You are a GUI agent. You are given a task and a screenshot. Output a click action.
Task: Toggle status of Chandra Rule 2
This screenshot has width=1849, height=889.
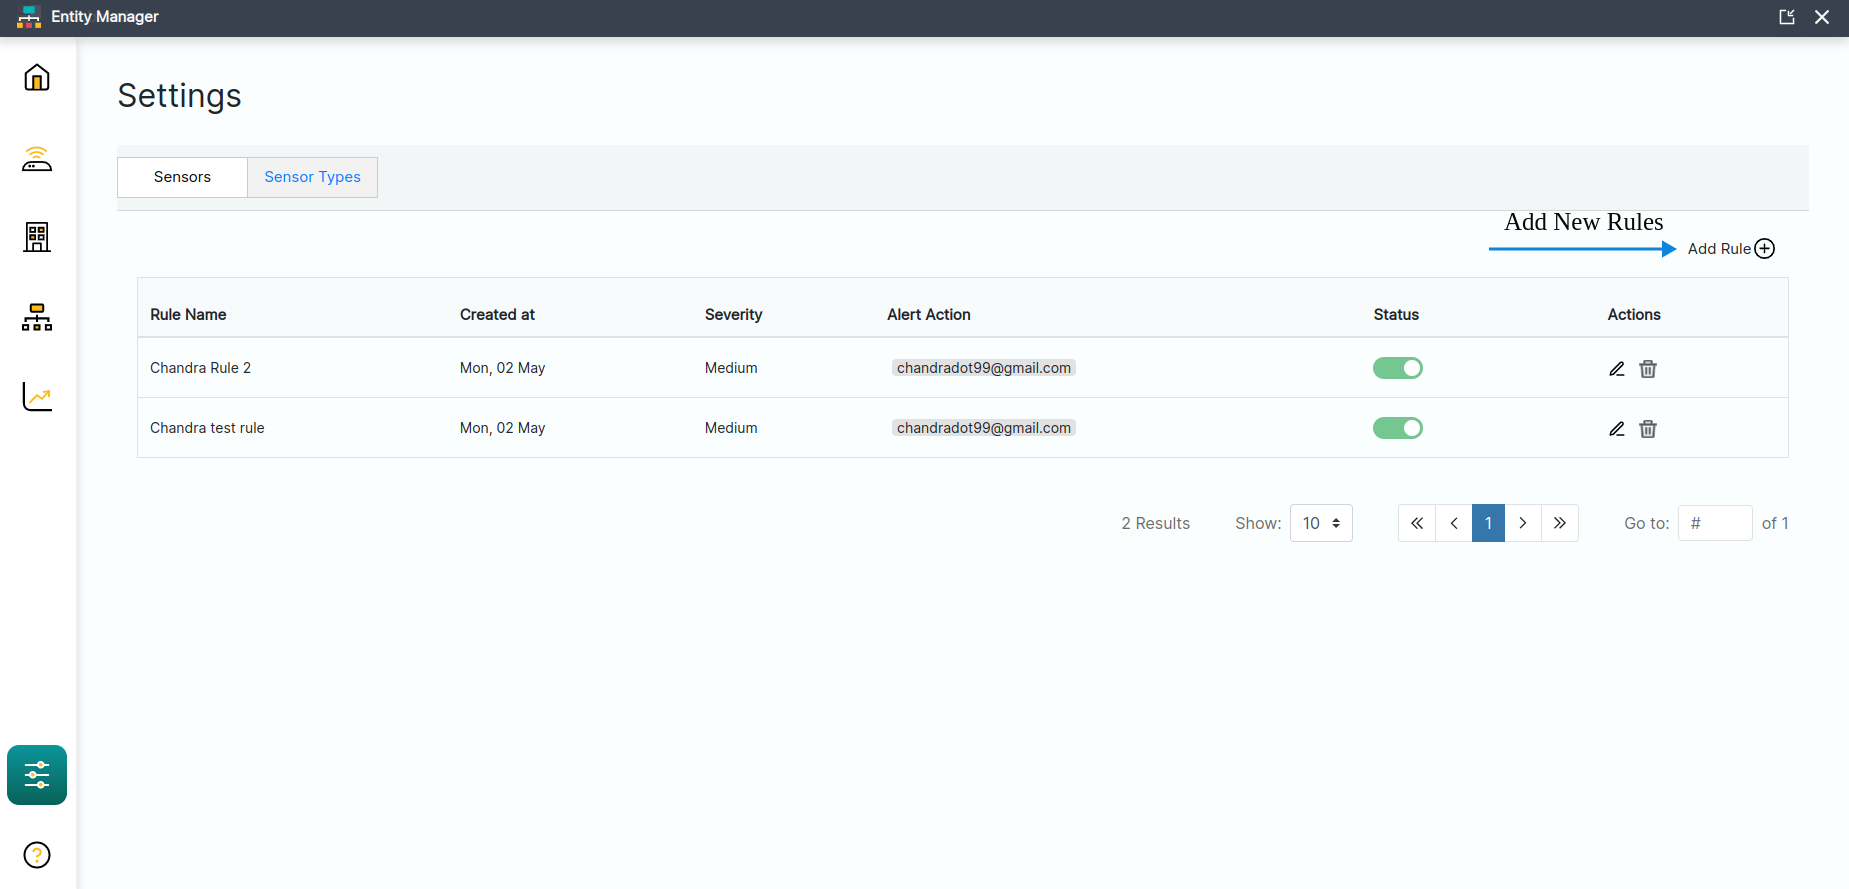click(x=1398, y=368)
